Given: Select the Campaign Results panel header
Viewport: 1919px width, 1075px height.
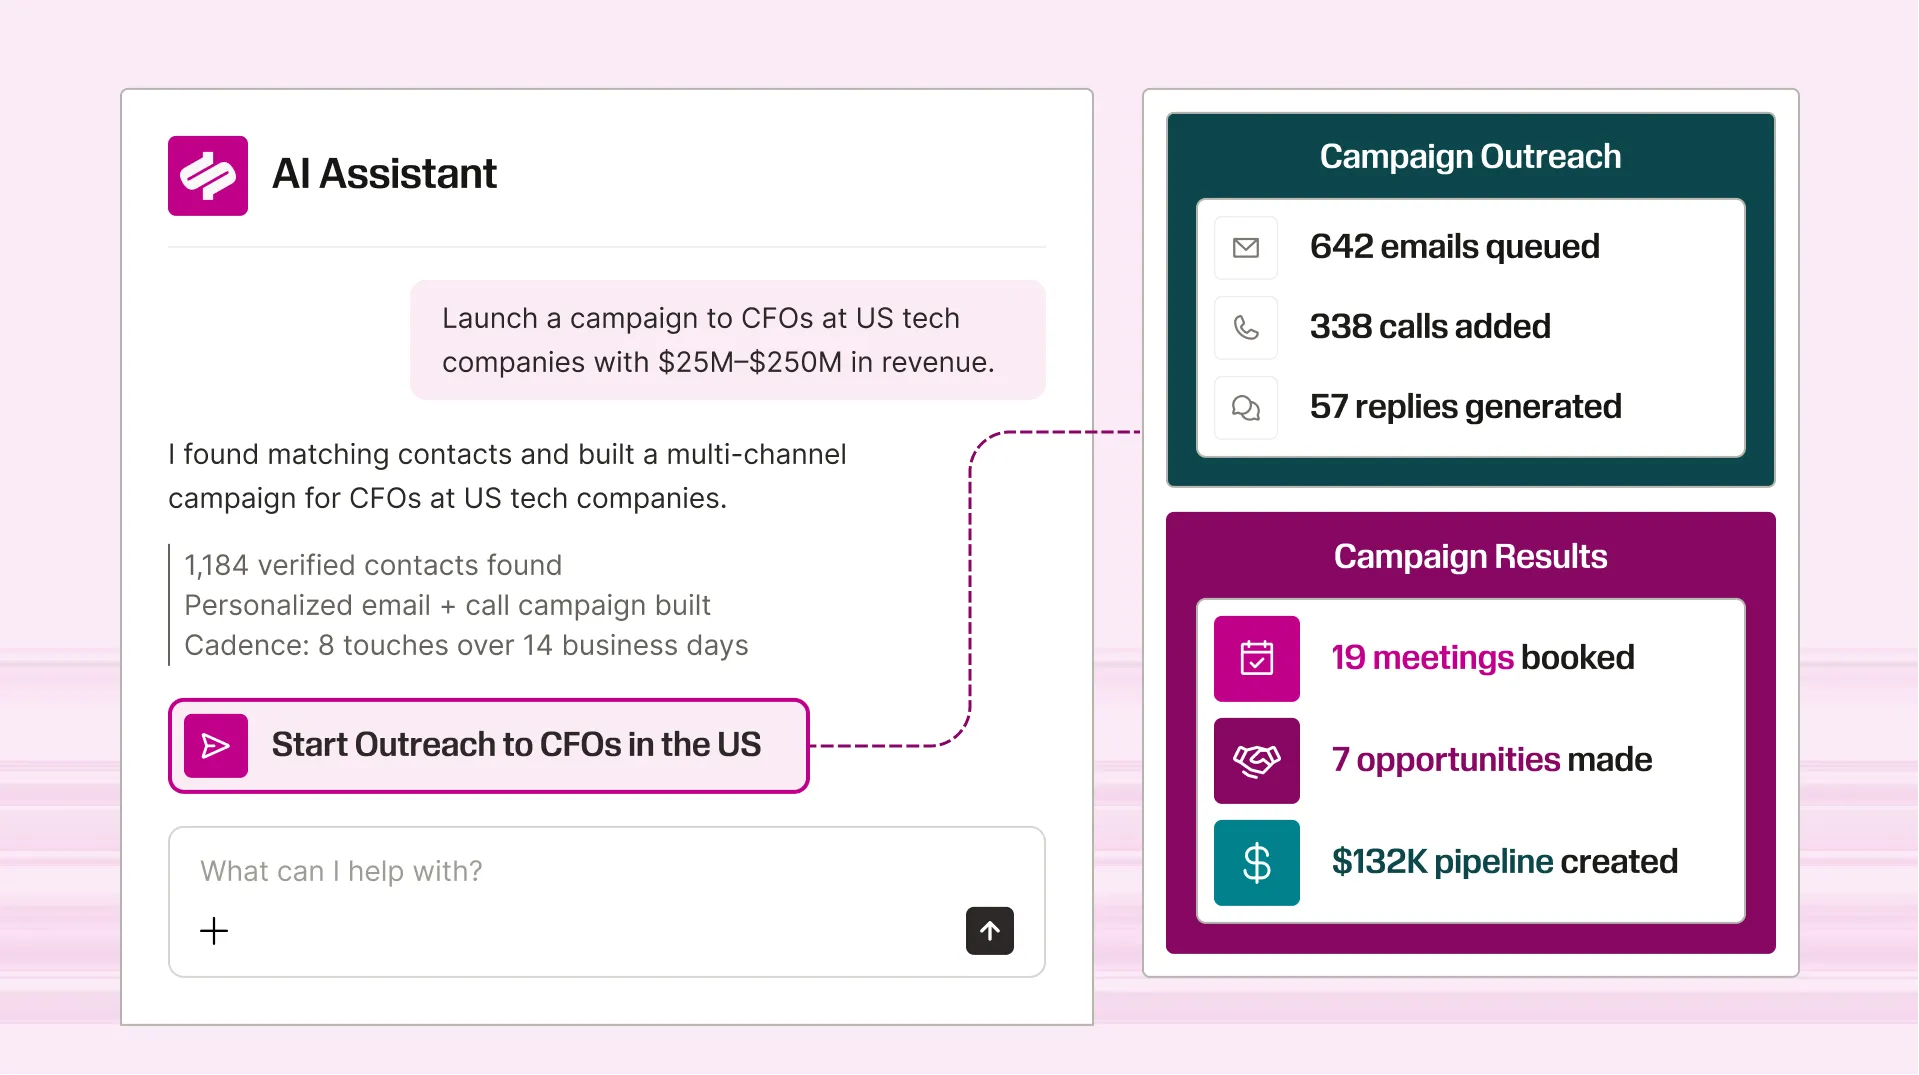Looking at the screenshot, I should click(x=1469, y=557).
